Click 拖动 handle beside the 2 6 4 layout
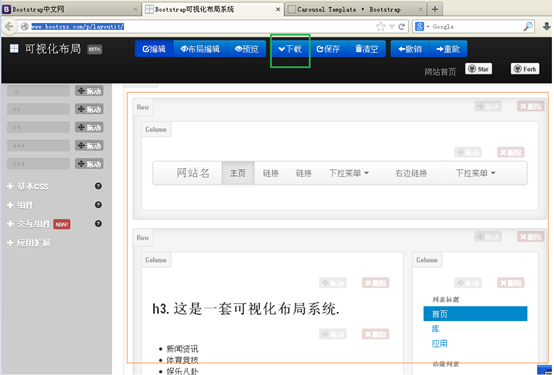Image resolution: width=554 pixels, height=375 pixels. coord(89,164)
